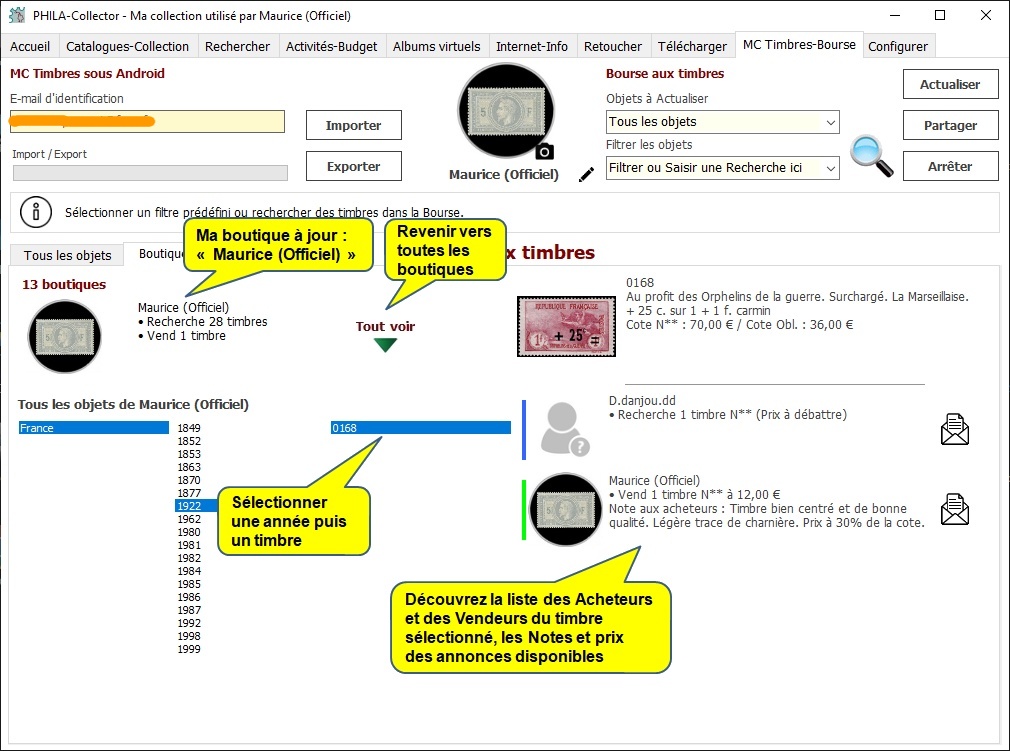Select year 1962 in the list

point(189,519)
